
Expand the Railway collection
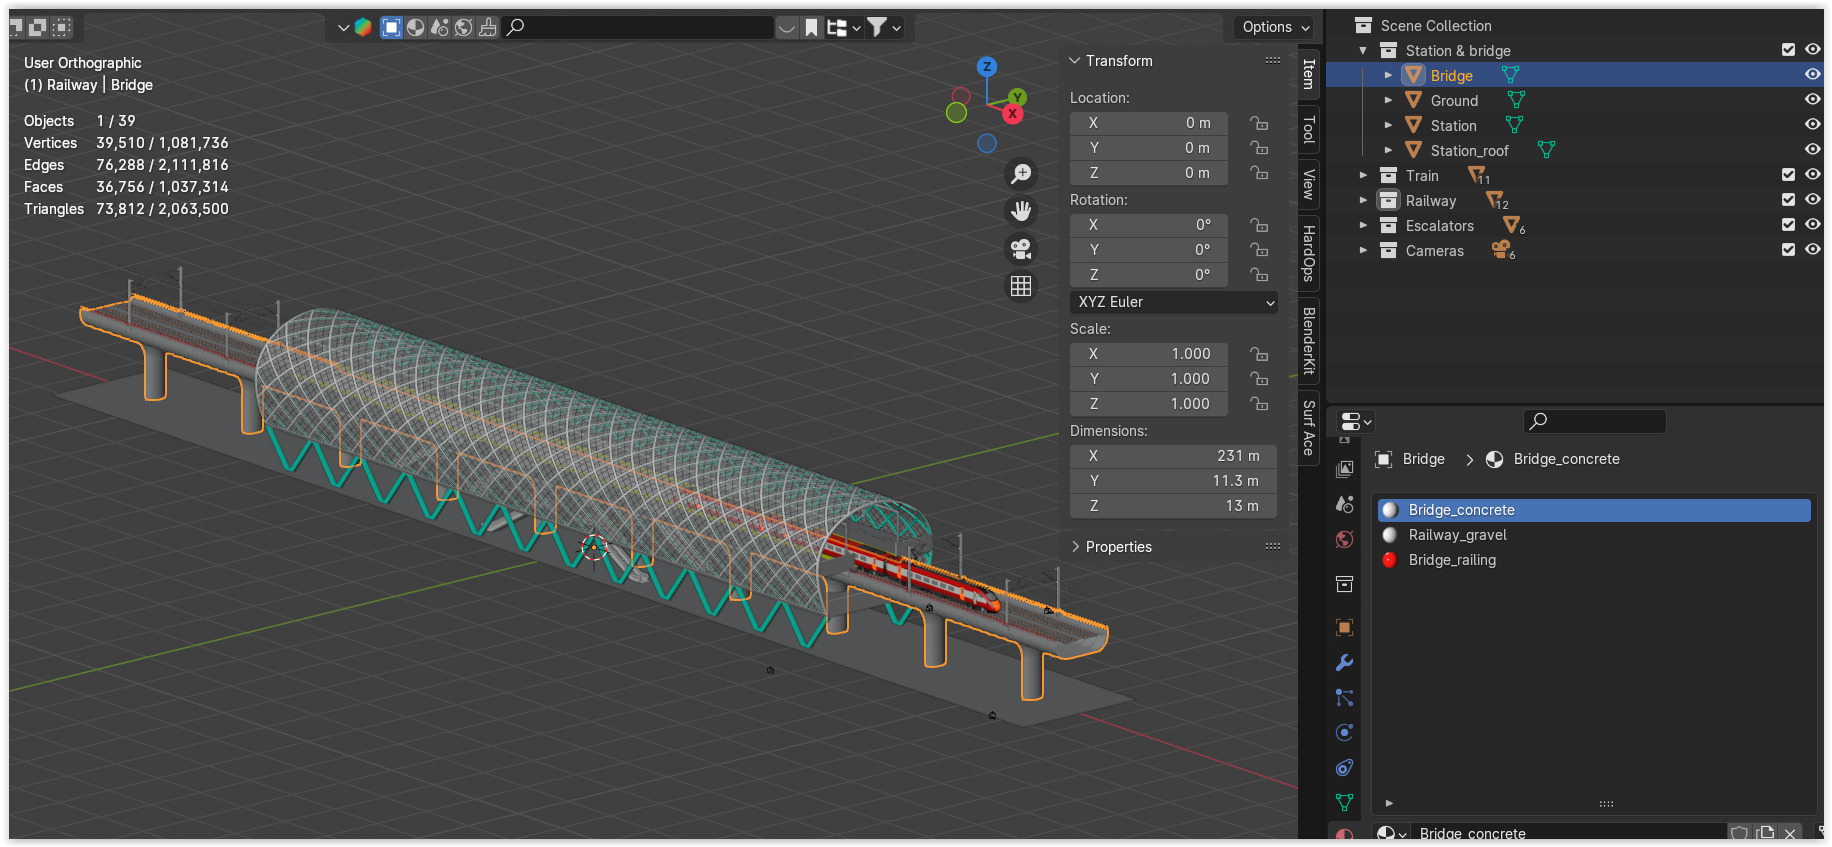point(1363,200)
